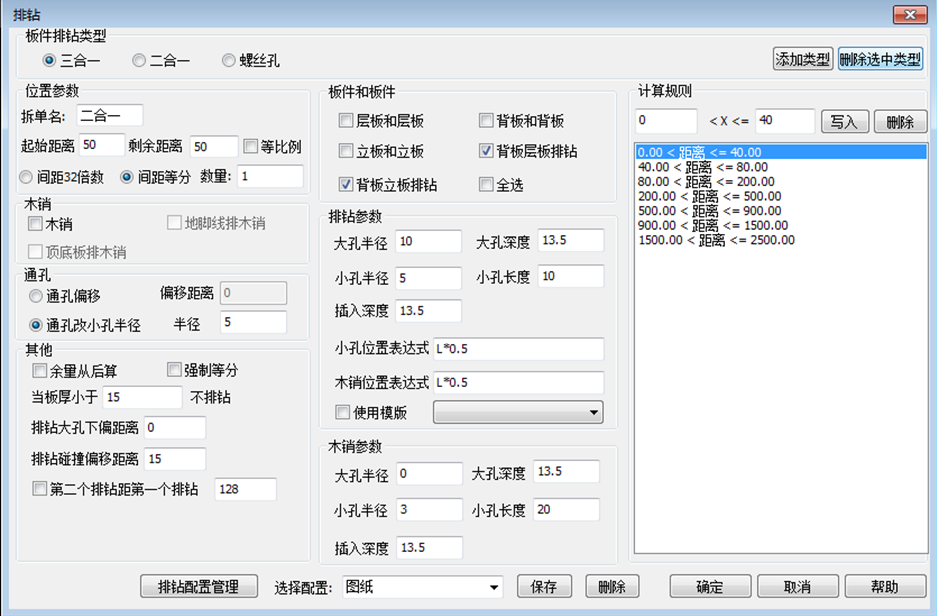Click the 添加类型 button
This screenshot has height=616, width=937.
[x=803, y=59]
